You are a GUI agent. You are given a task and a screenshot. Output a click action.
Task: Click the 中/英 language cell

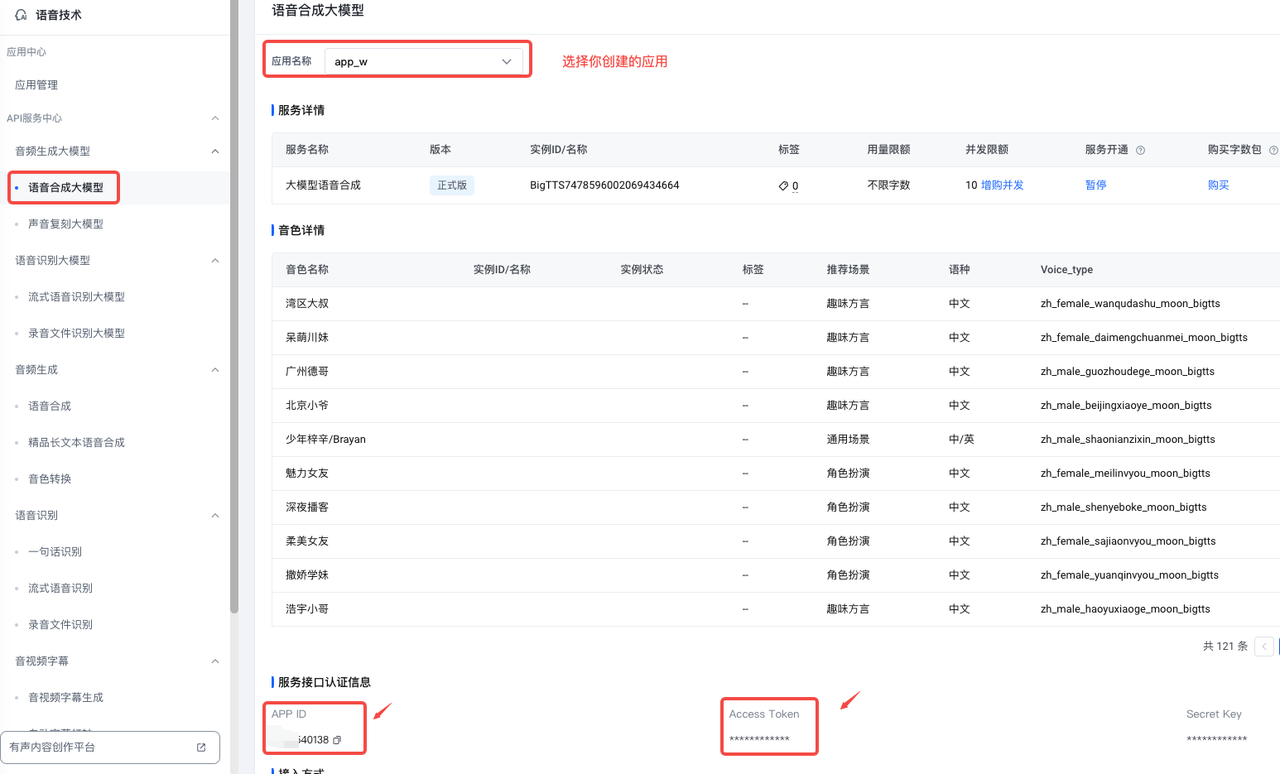(960, 439)
